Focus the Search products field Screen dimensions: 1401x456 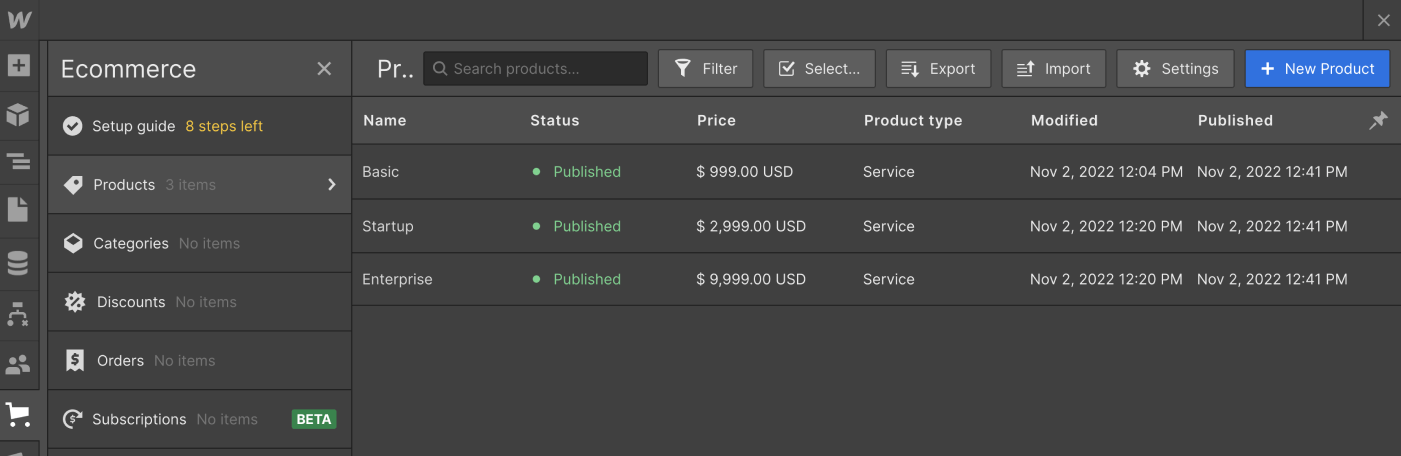pyautogui.click(x=535, y=69)
